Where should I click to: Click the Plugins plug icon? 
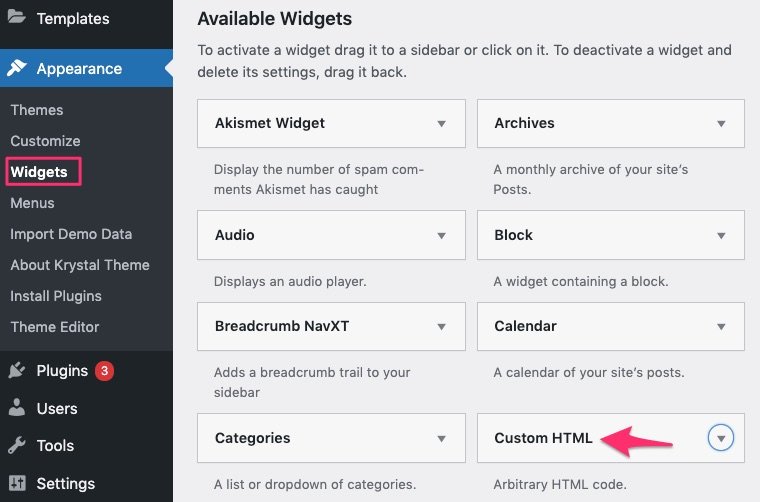(17, 371)
